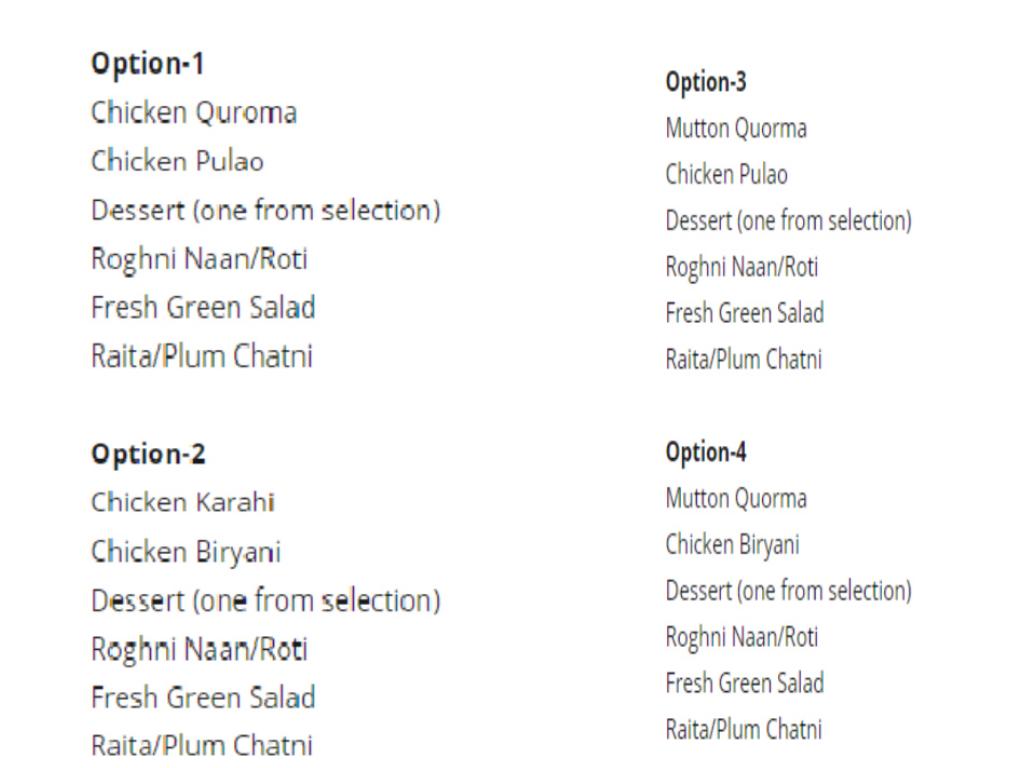Click Roghni Naan/Roti in Option-1
The width and height of the screenshot is (1024, 768).
[x=199, y=260]
